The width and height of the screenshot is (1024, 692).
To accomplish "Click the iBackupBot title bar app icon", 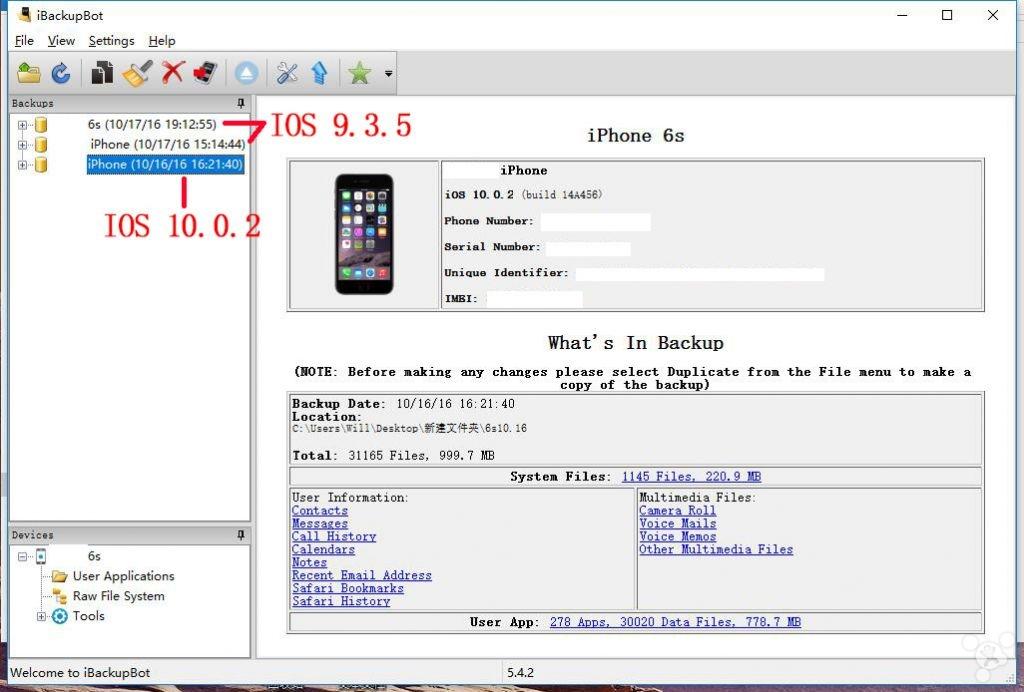I will tap(24, 14).
